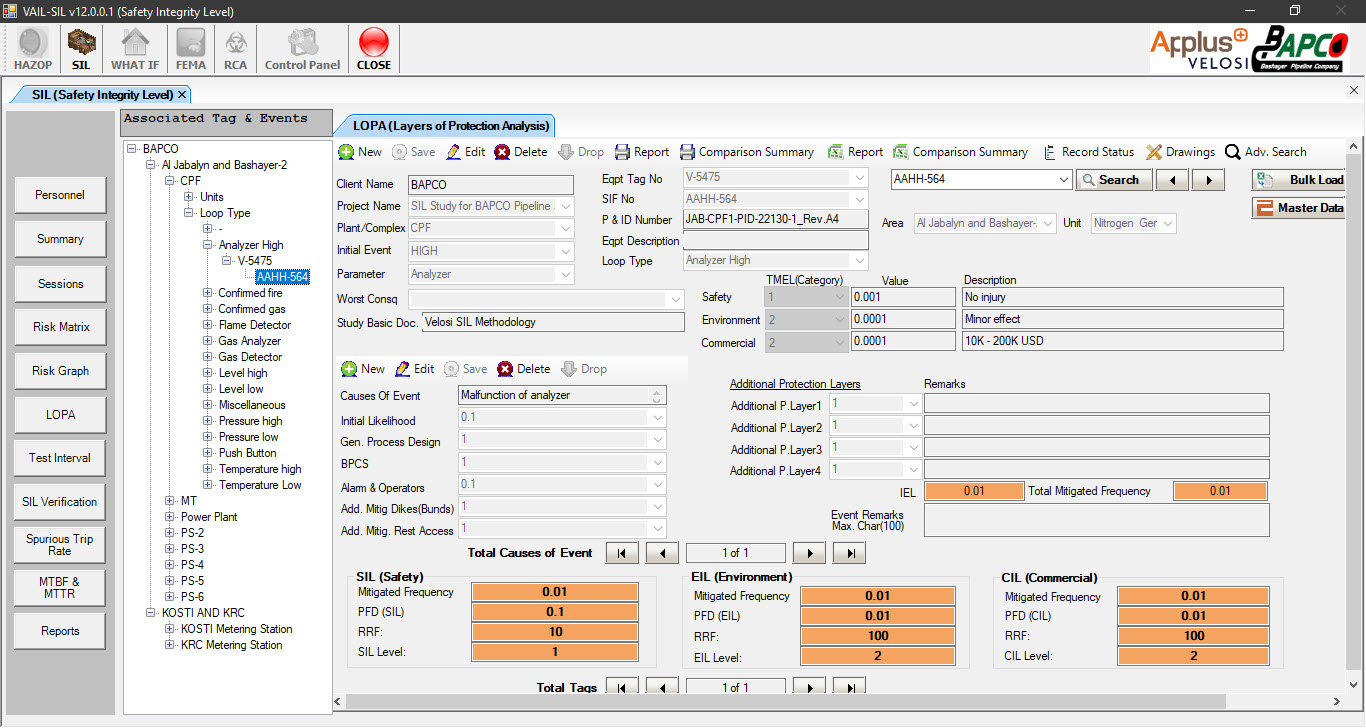
Task: Click the Event Remarks text field
Action: (1096, 520)
